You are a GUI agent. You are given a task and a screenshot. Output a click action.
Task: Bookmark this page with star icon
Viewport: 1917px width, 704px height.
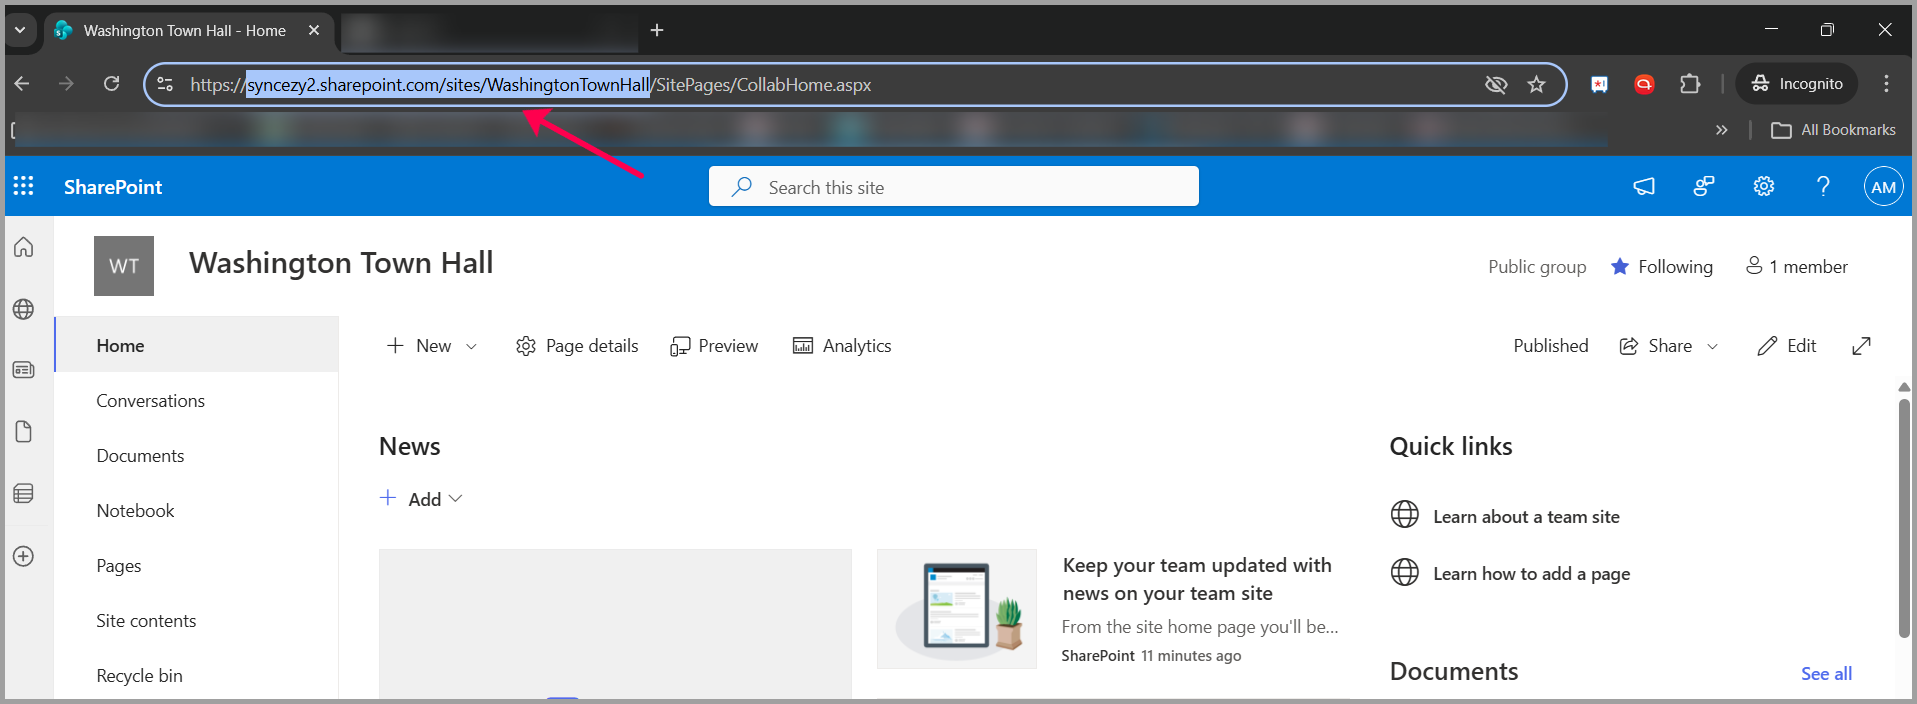(1537, 85)
